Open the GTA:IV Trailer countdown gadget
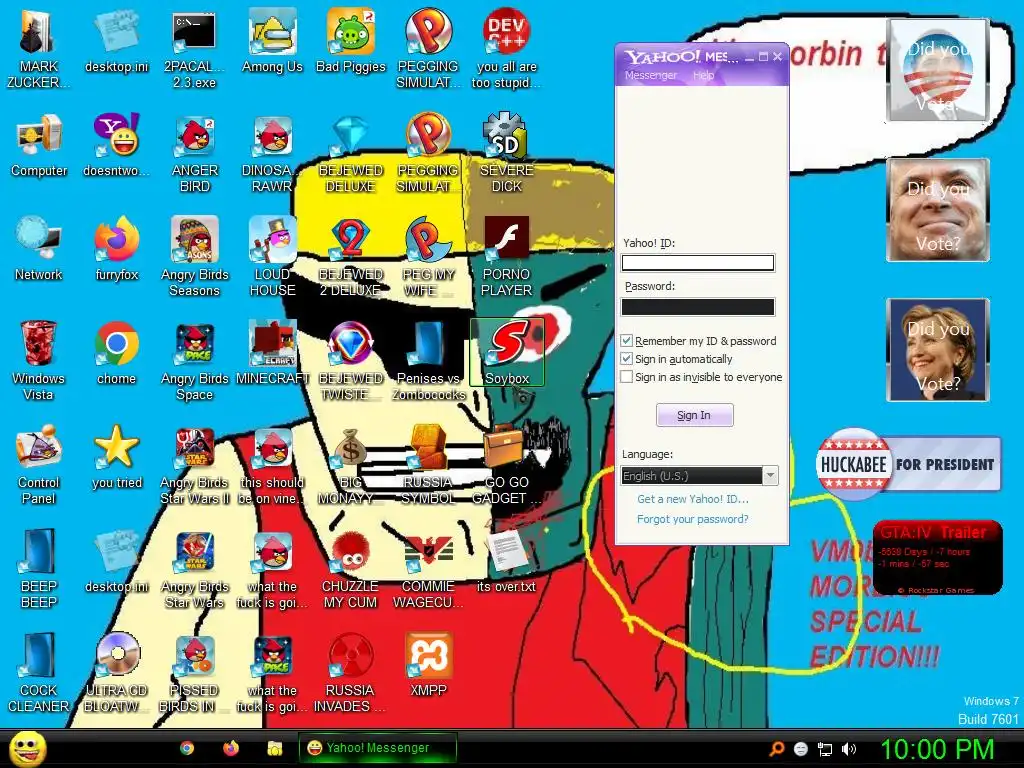 [x=937, y=558]
